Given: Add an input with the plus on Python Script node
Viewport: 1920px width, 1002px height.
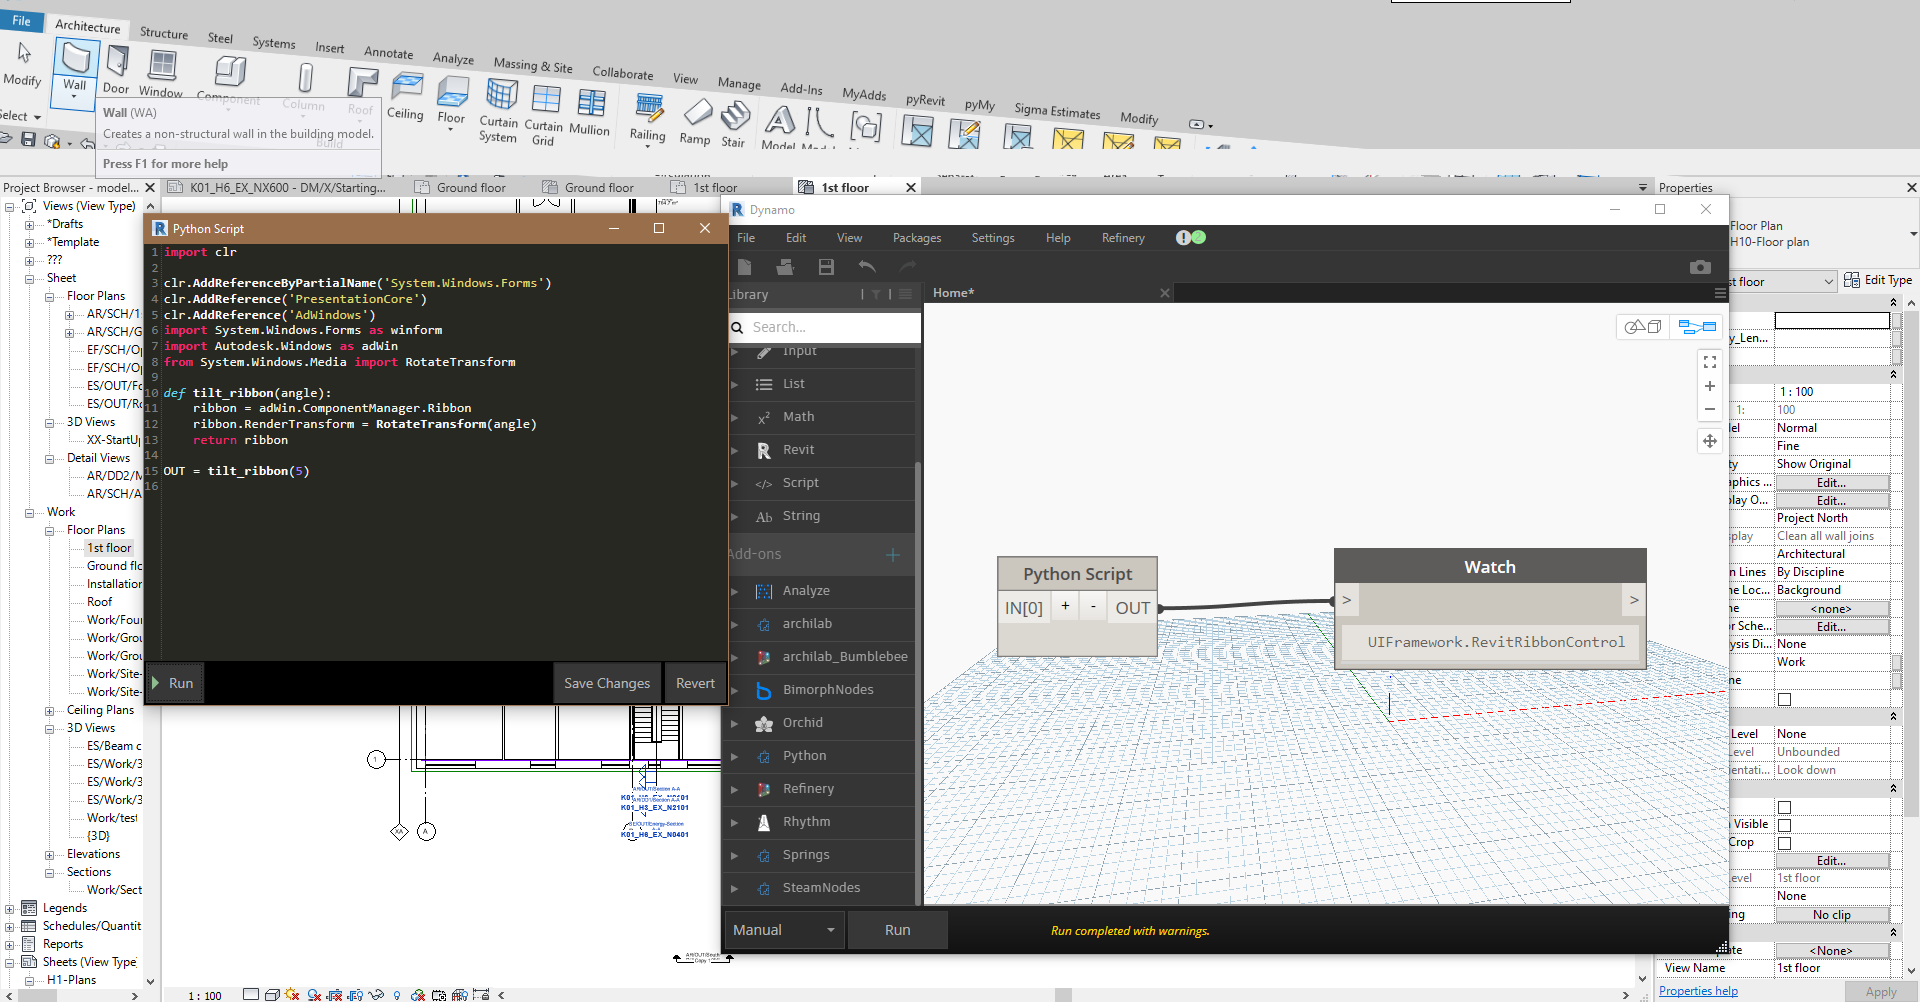Looking at the screenshot, I should point(1065,606).
